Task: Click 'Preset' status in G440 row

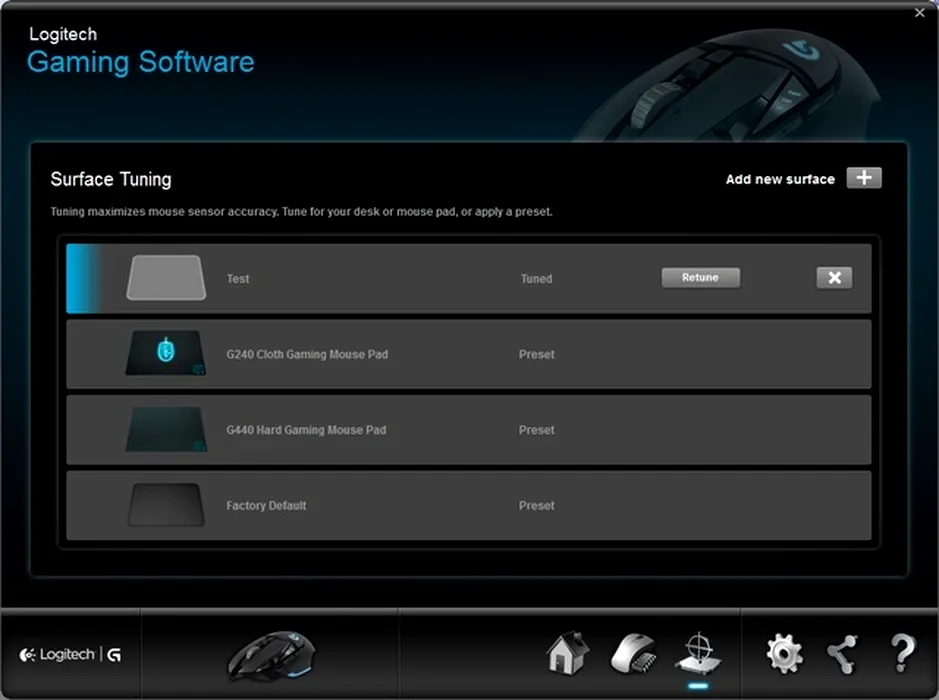Action: click(537, 430)
